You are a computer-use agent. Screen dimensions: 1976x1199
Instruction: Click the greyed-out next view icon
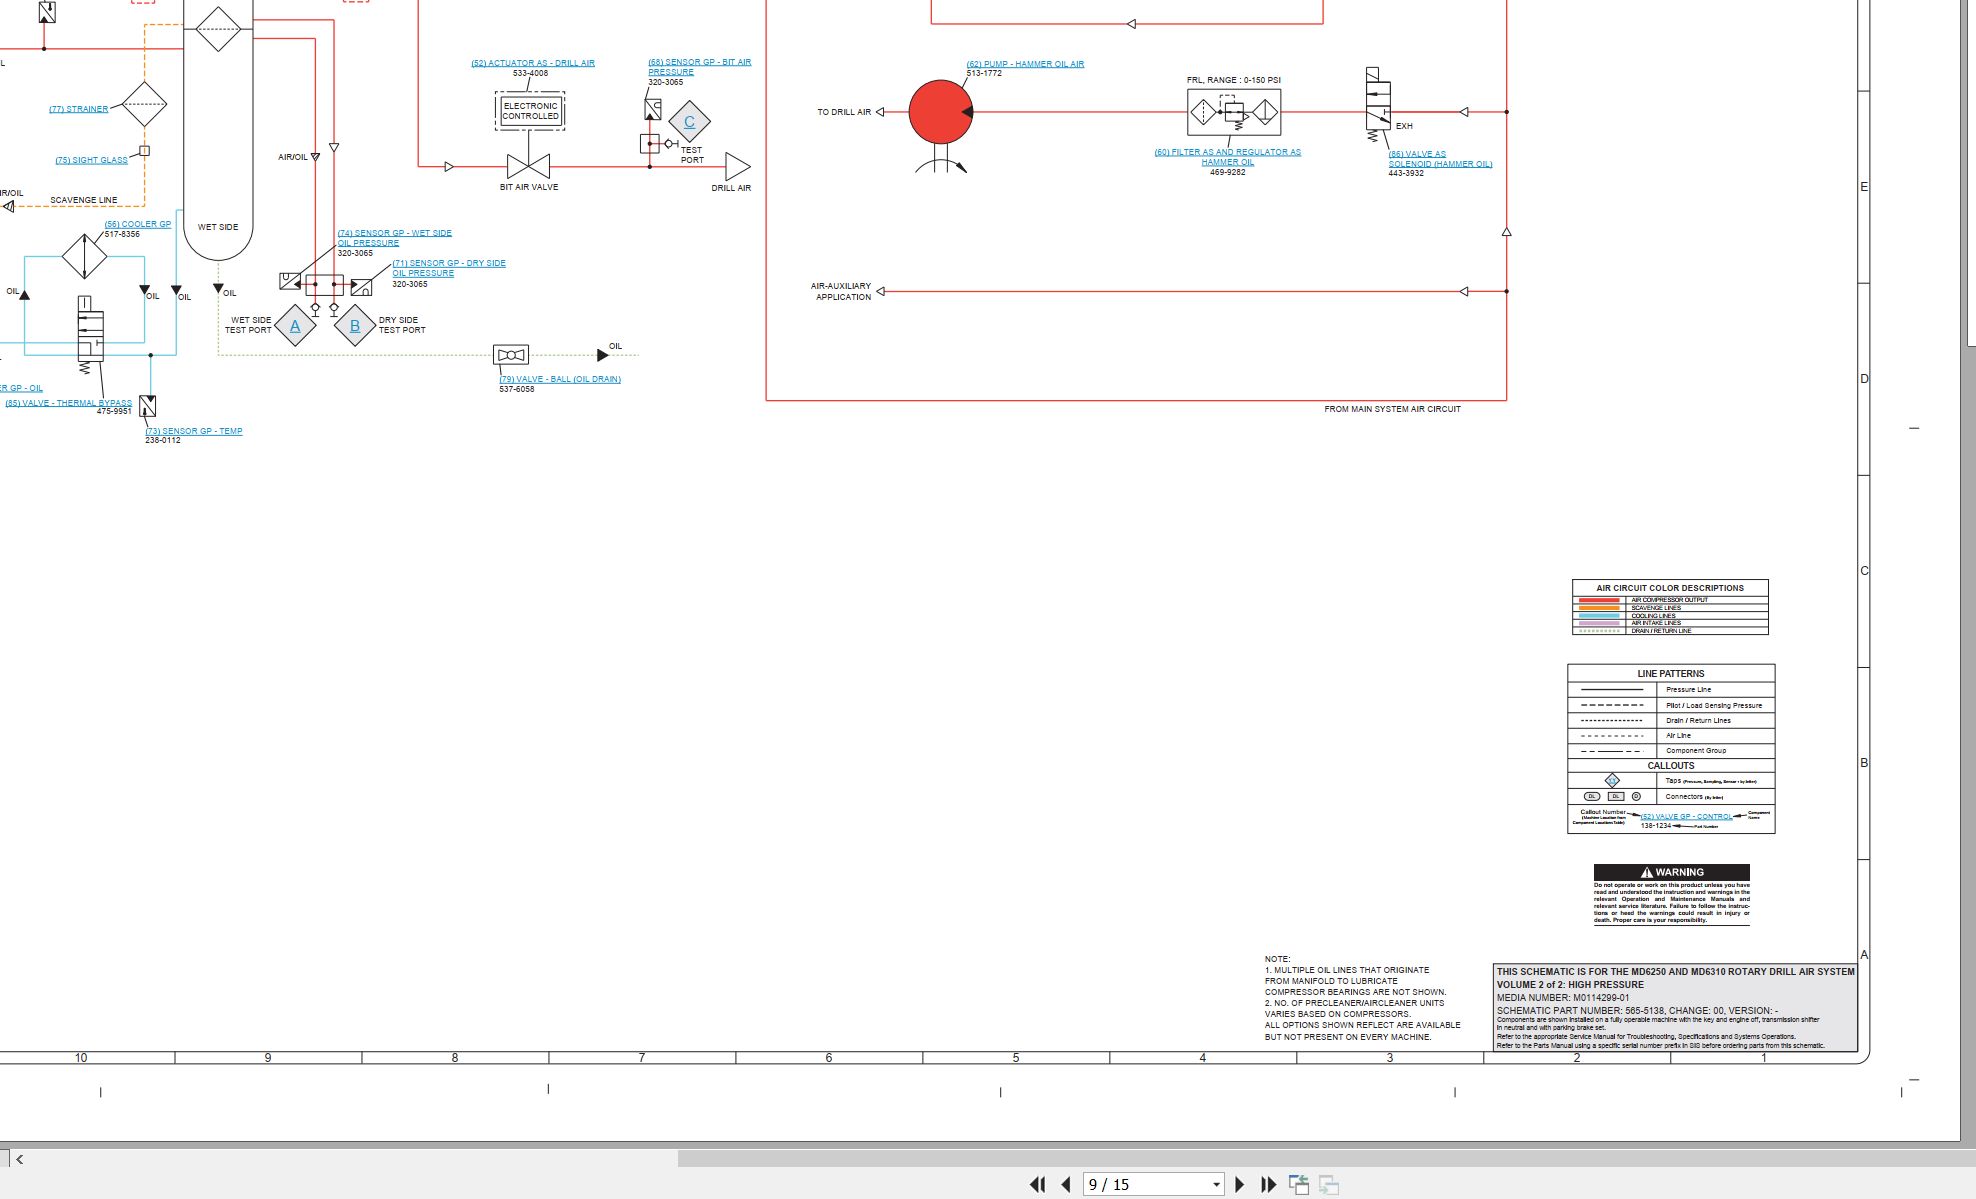[x=1329, y=1184]
